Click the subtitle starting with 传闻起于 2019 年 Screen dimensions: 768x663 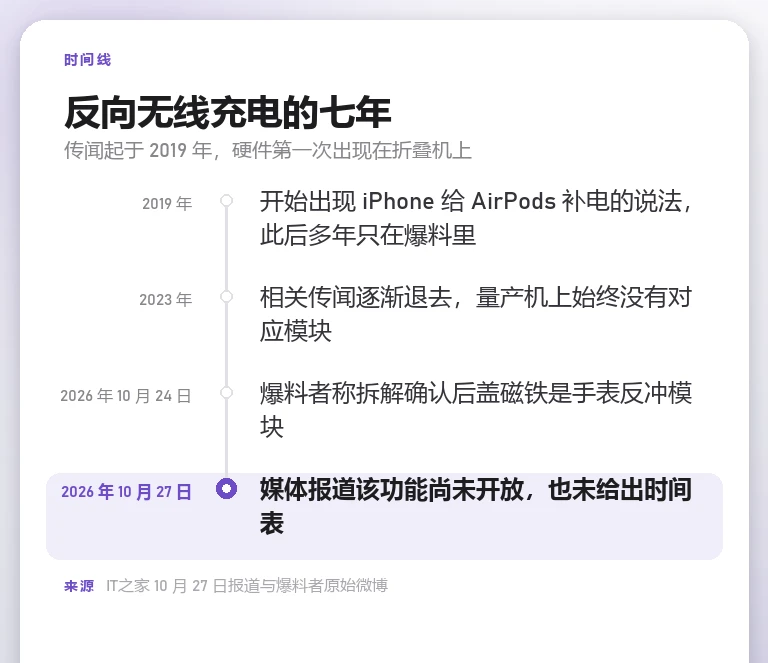point(267,150)
